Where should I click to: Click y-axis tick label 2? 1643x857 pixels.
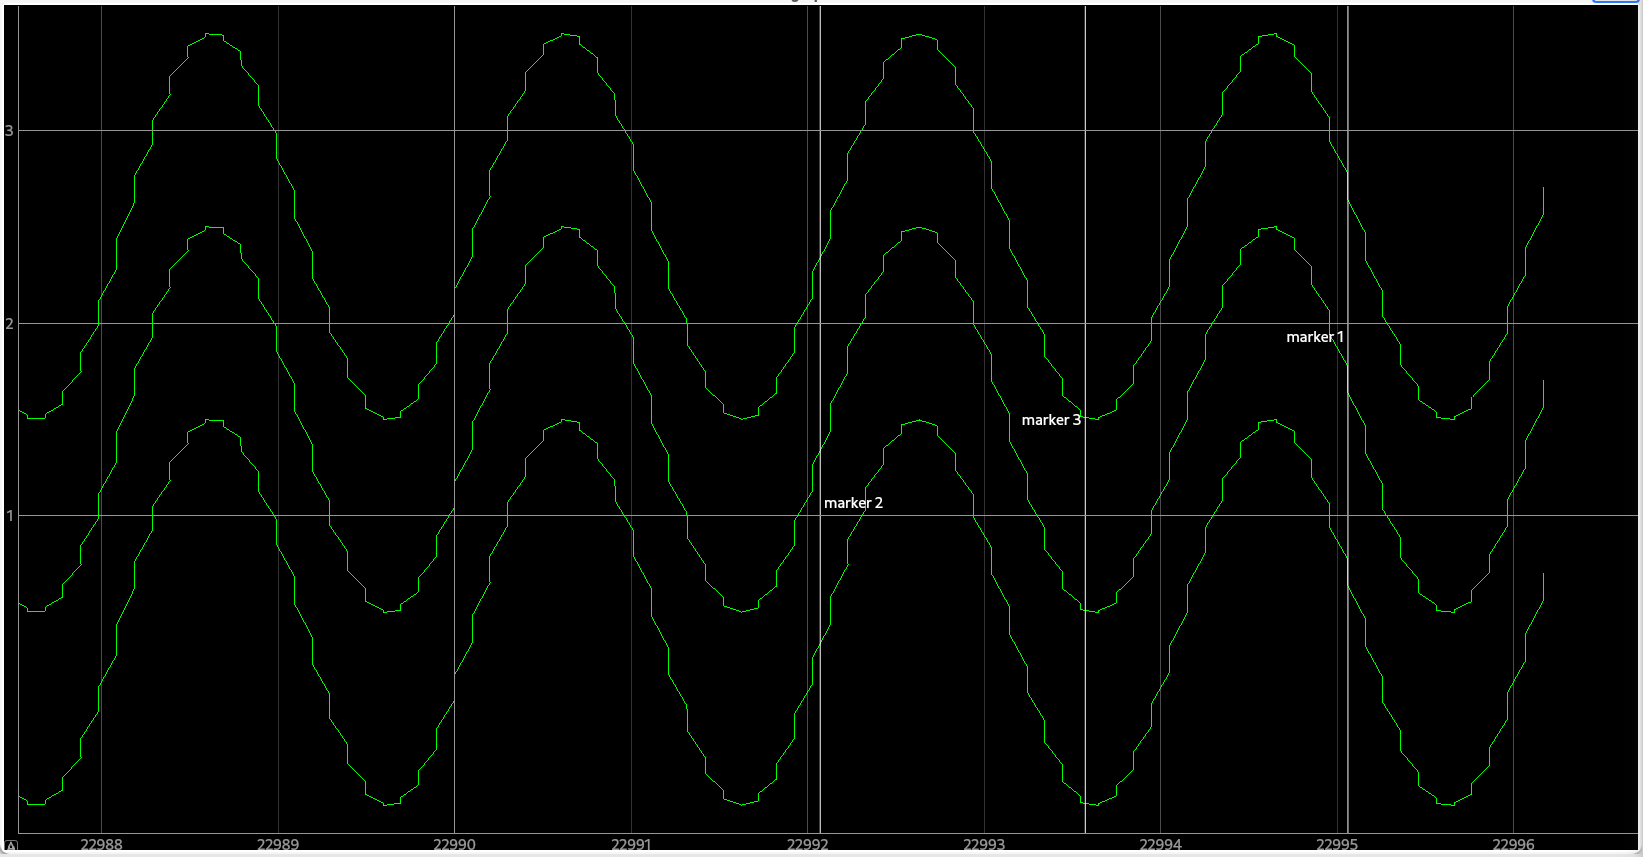click(10, 324)
